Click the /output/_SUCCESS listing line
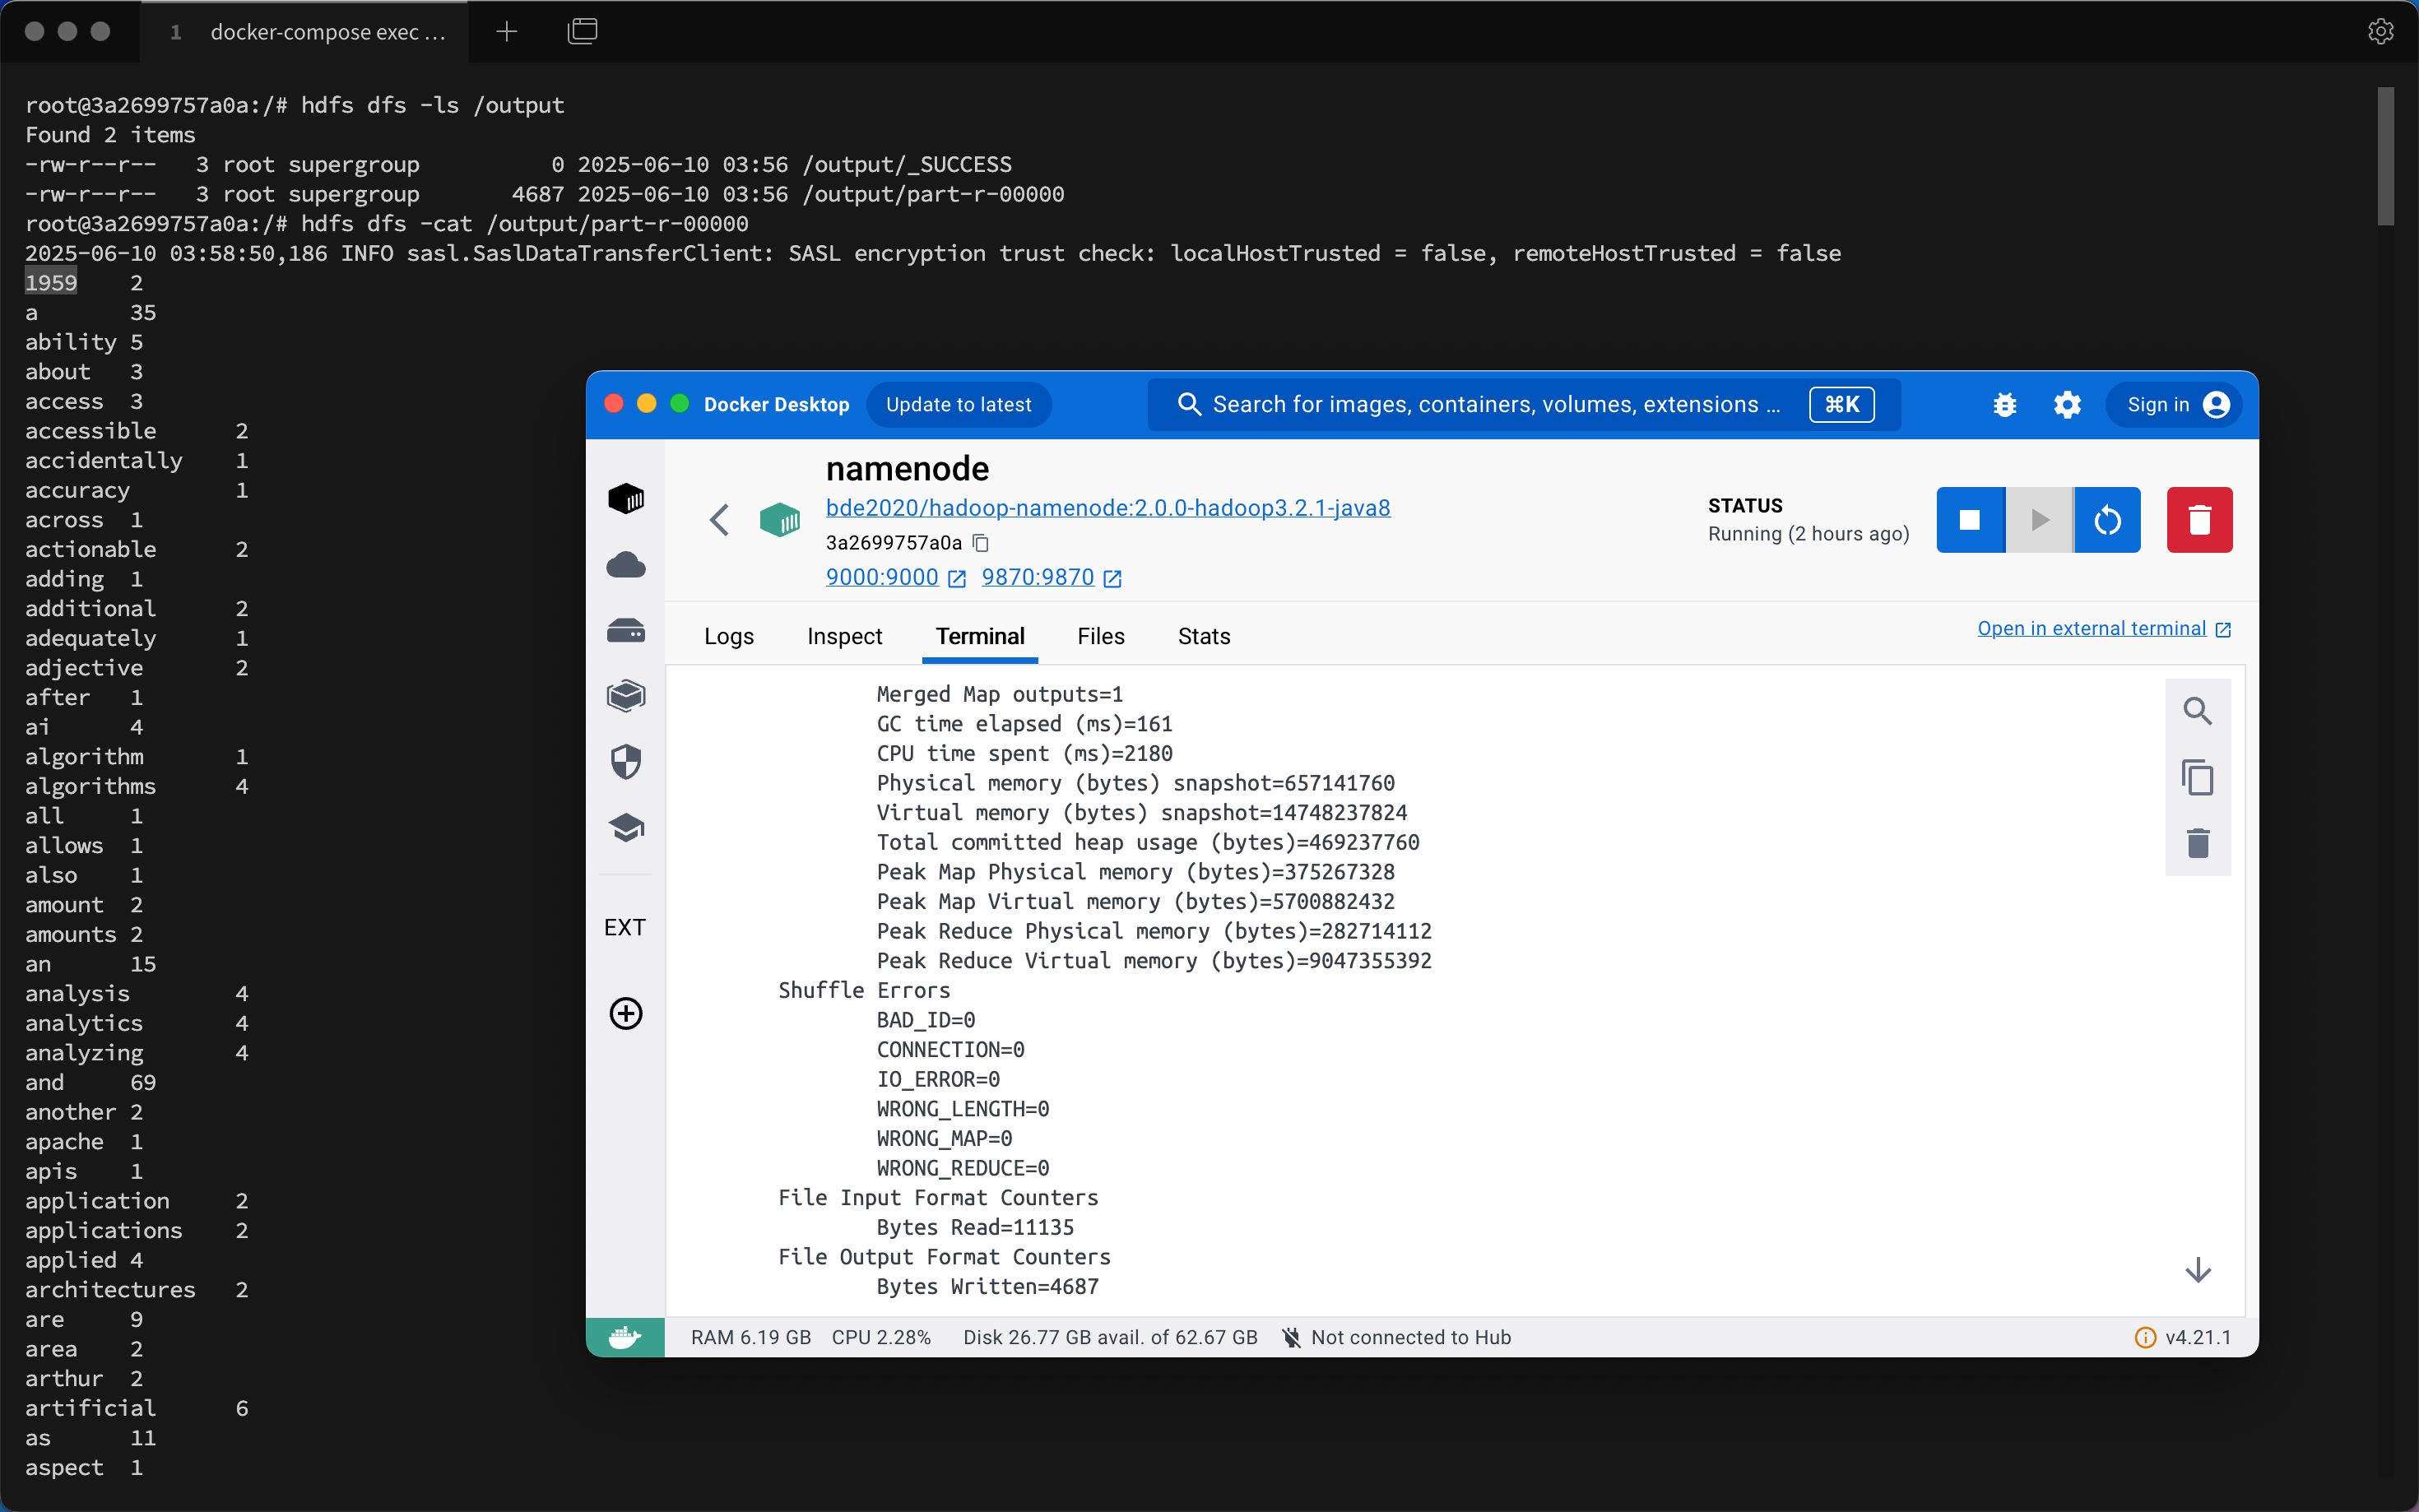The height and width of the screenshot is (1512, 2419). point(518,164)
